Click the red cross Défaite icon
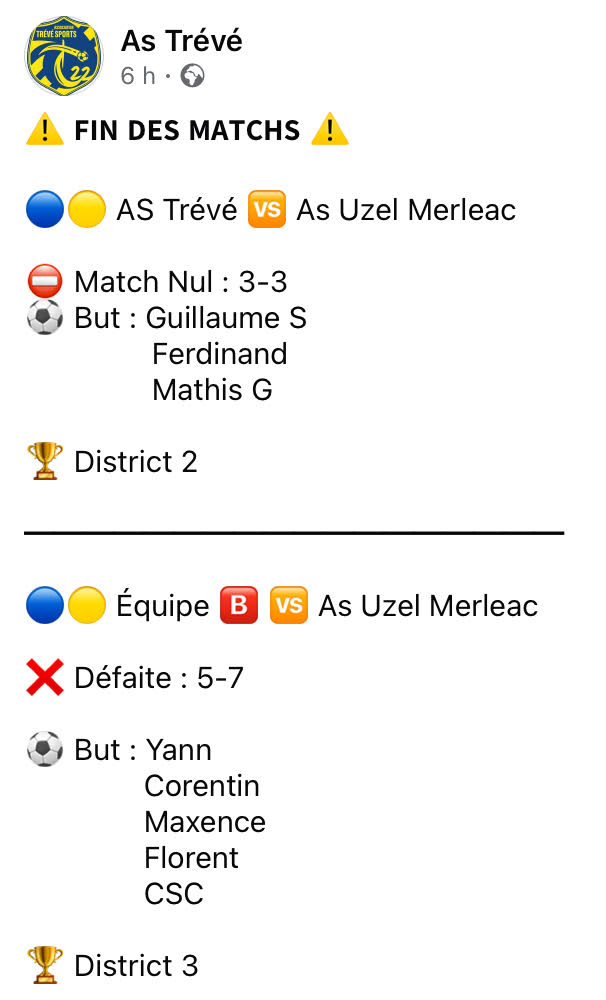606x1000 pixels. 45,678
